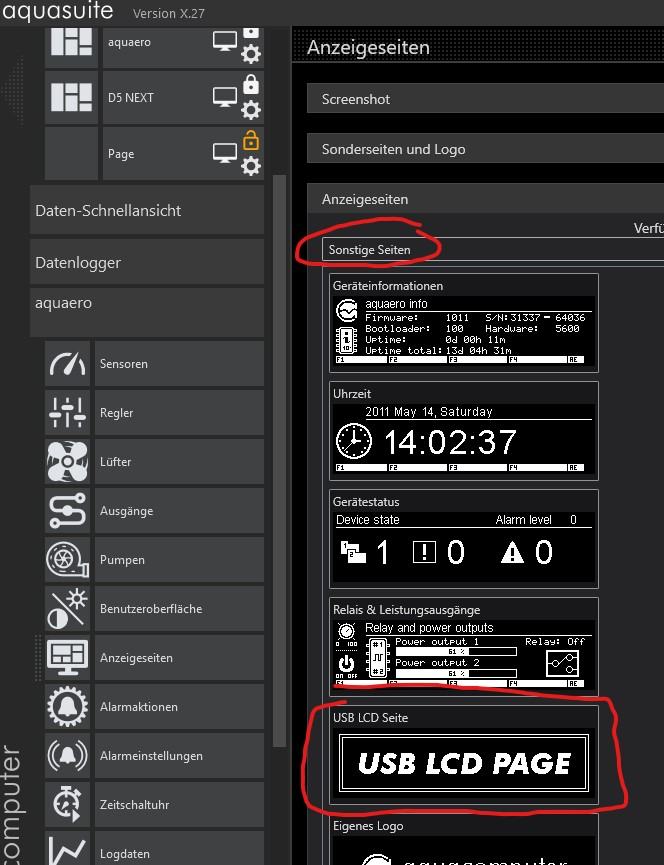Open the Sonstige Seiten dropdown
This screenshot has width=664, height=865.
(492, 250)
